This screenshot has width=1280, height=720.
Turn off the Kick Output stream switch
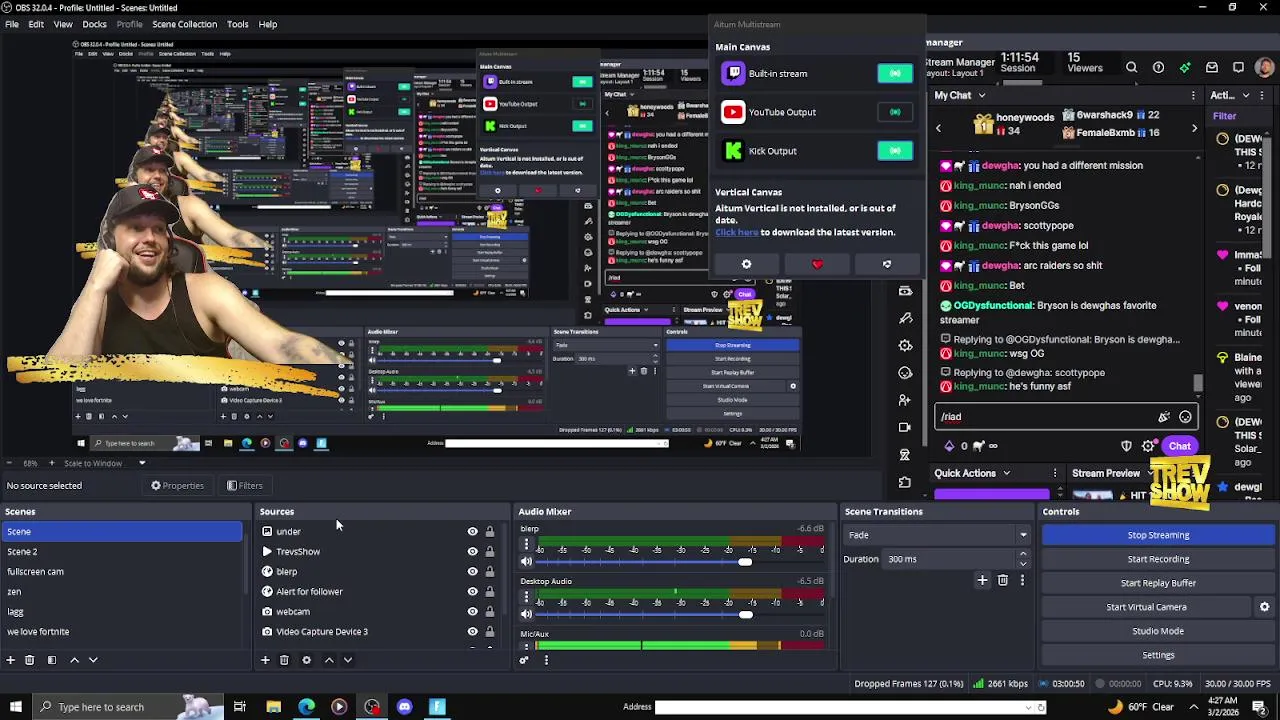(895, 151)
